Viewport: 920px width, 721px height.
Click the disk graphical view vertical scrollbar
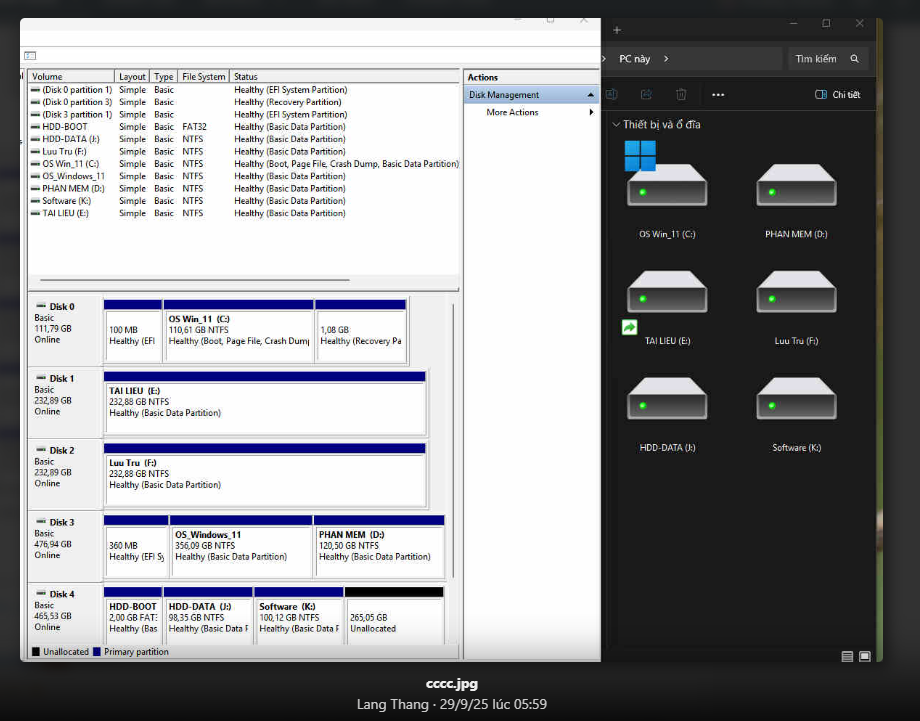point(454,440)
